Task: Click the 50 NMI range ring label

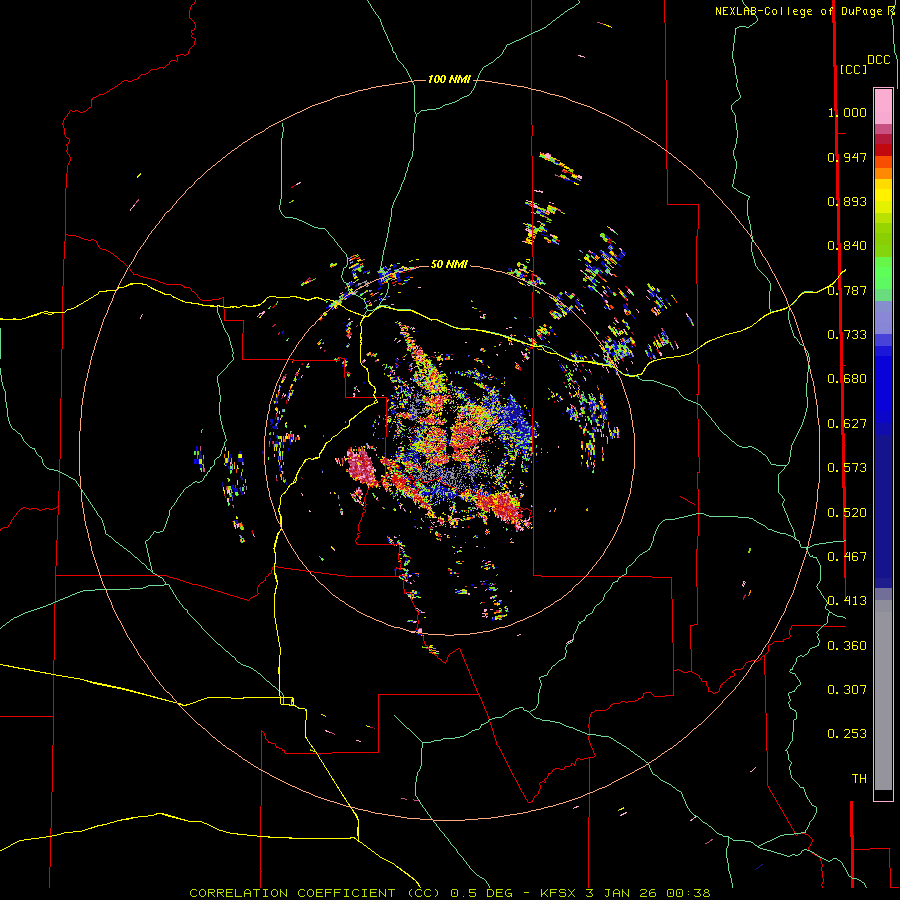Action: click(449, 264)
